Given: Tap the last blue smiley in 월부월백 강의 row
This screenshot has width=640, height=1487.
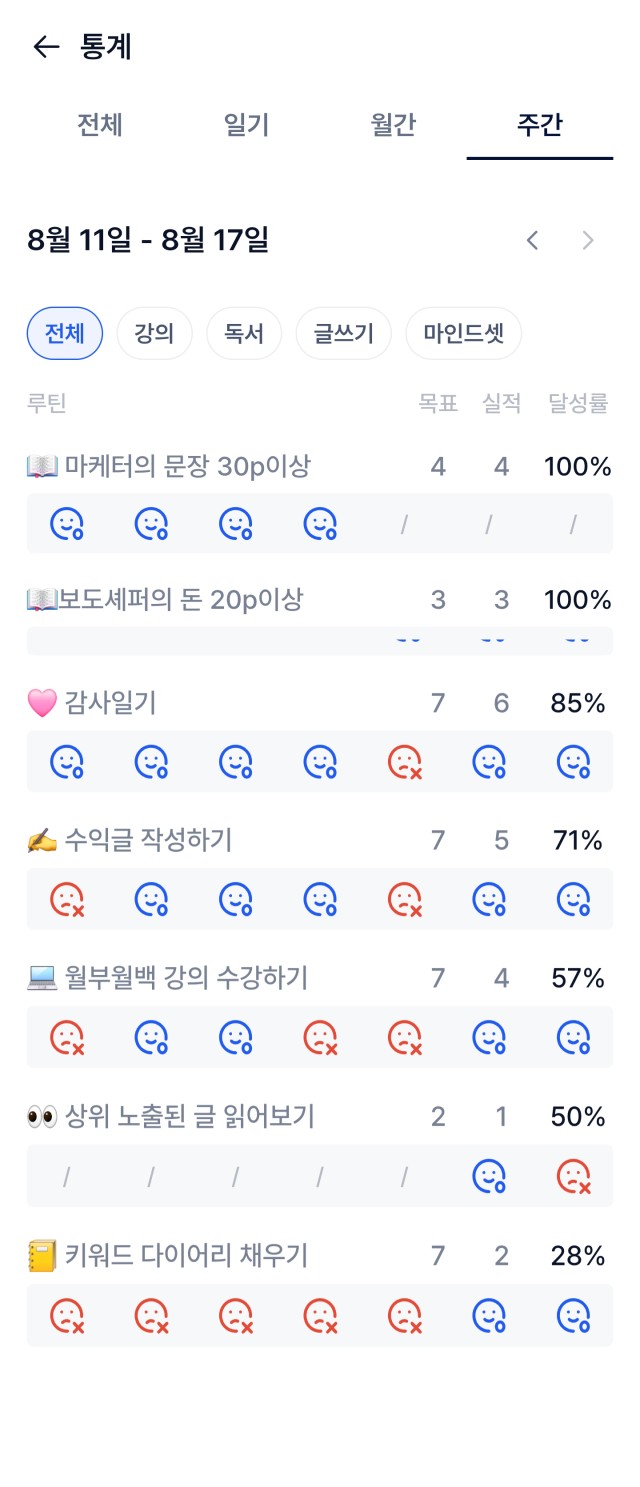Looking at the screenshot, I should coord(573,1036).
